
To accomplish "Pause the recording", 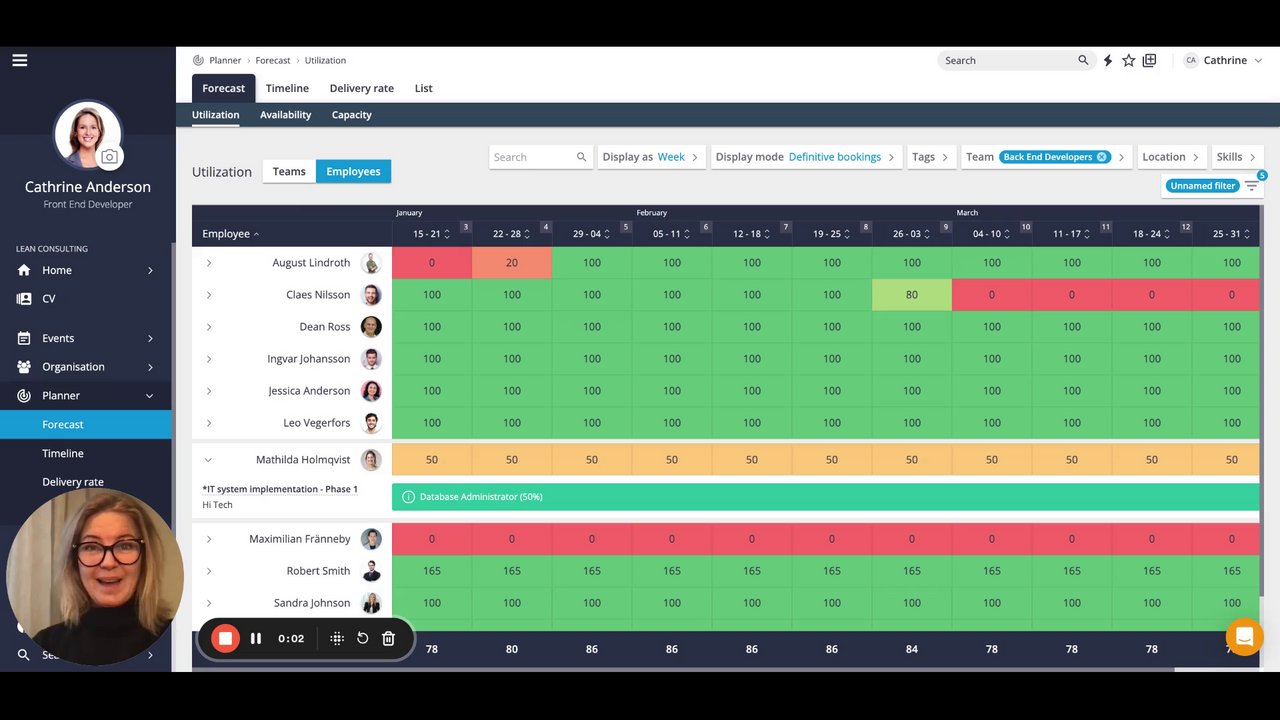I will [x=256, y=638].
